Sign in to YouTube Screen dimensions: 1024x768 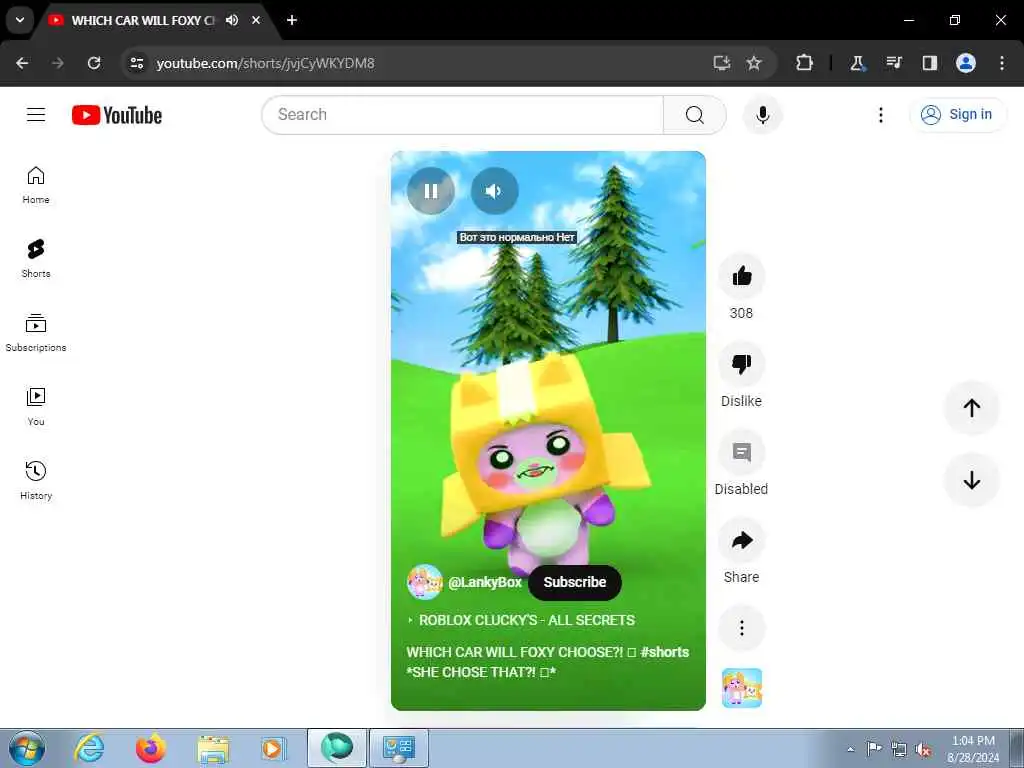click(957, 115)
